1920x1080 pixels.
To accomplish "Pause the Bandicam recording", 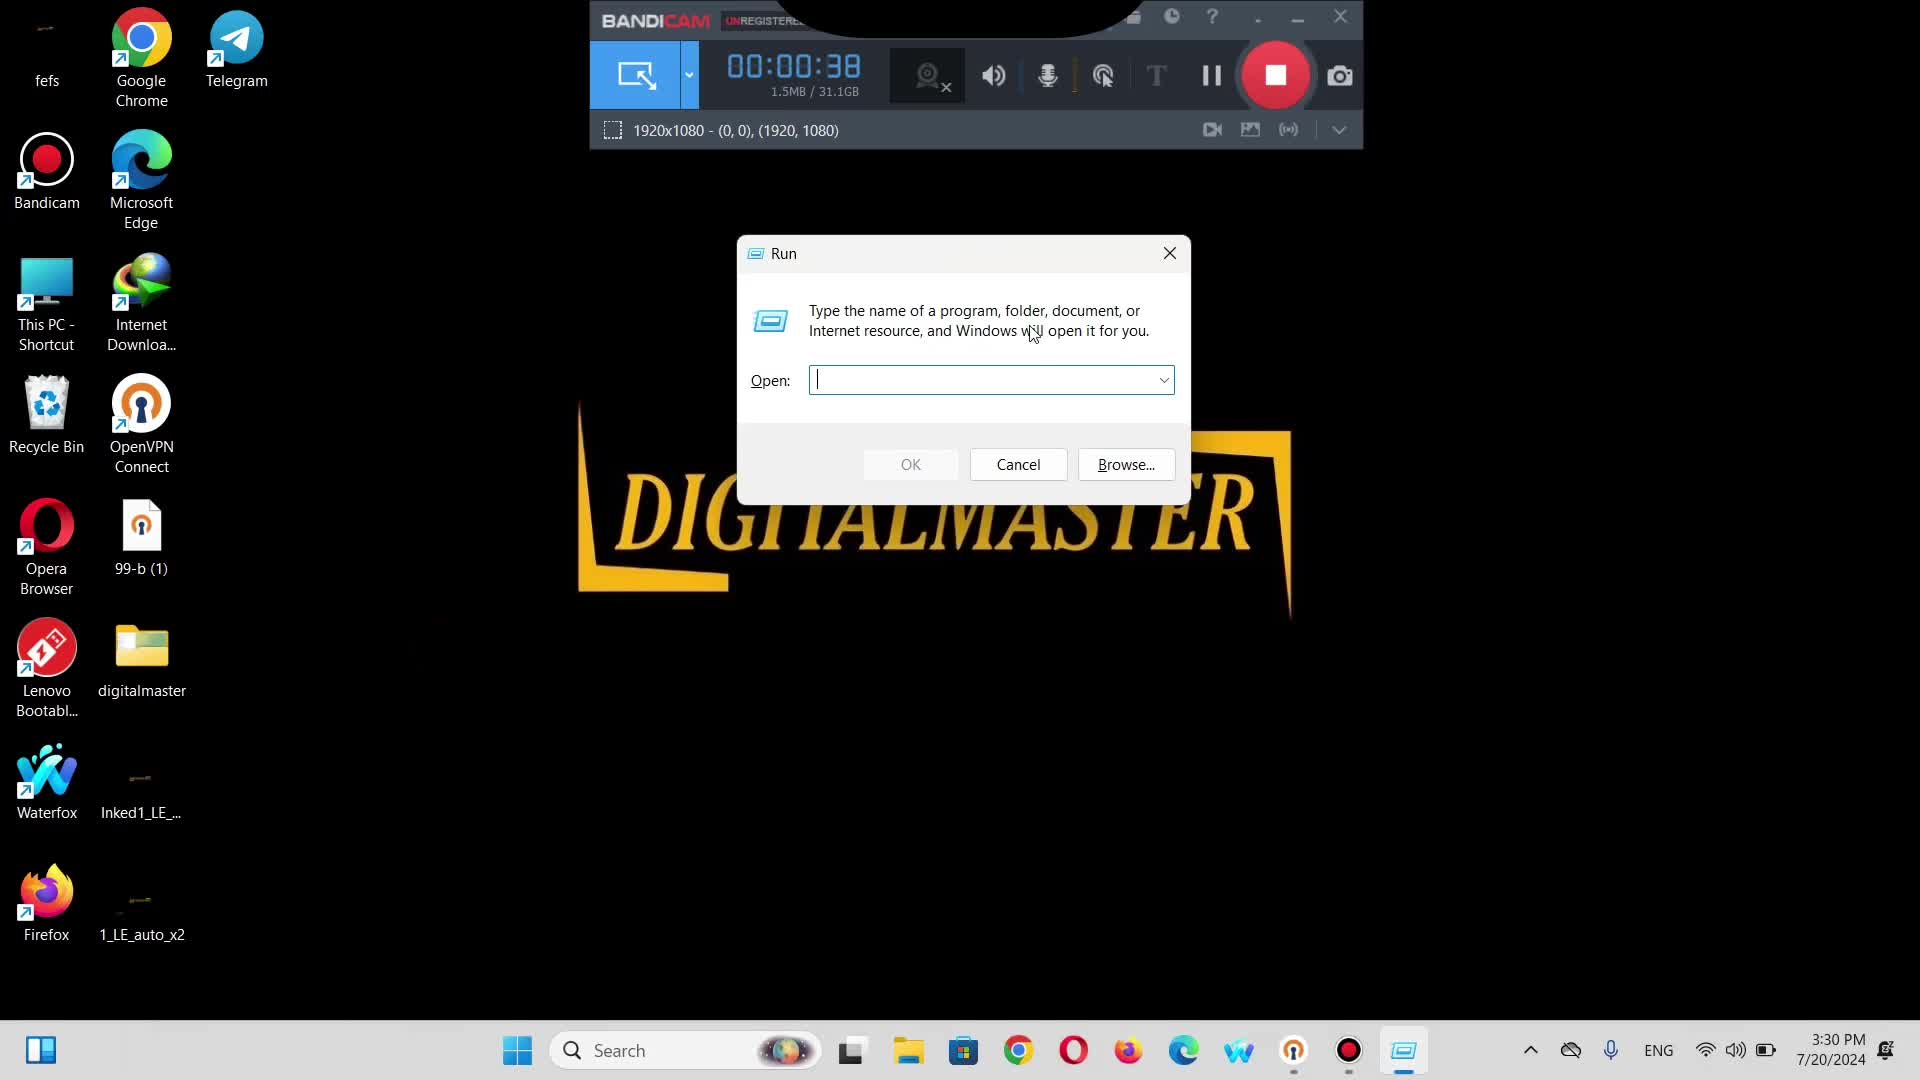I will (x=1211, y=76).
